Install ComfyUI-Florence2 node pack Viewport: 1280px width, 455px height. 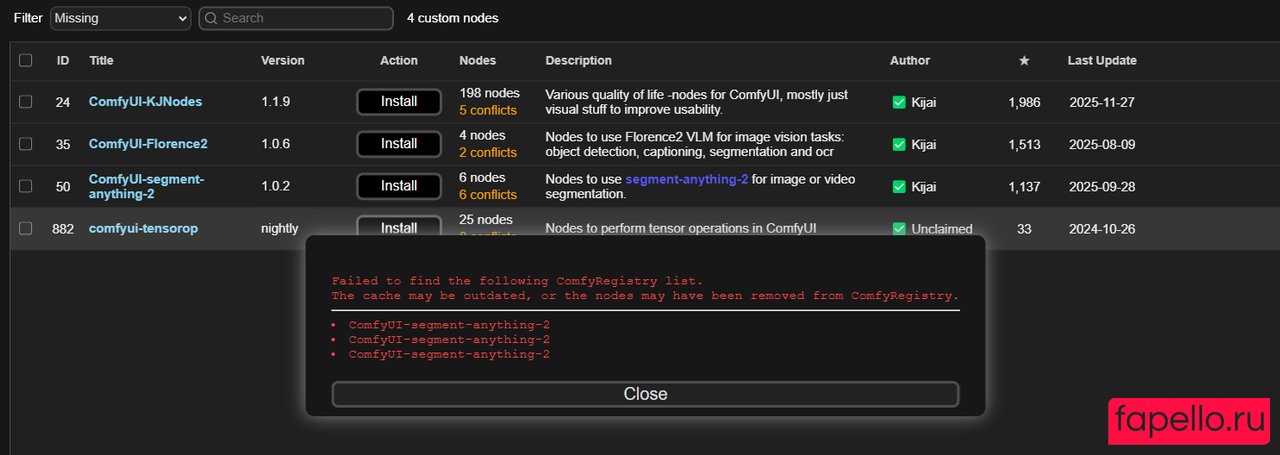(x=399, y=144)
